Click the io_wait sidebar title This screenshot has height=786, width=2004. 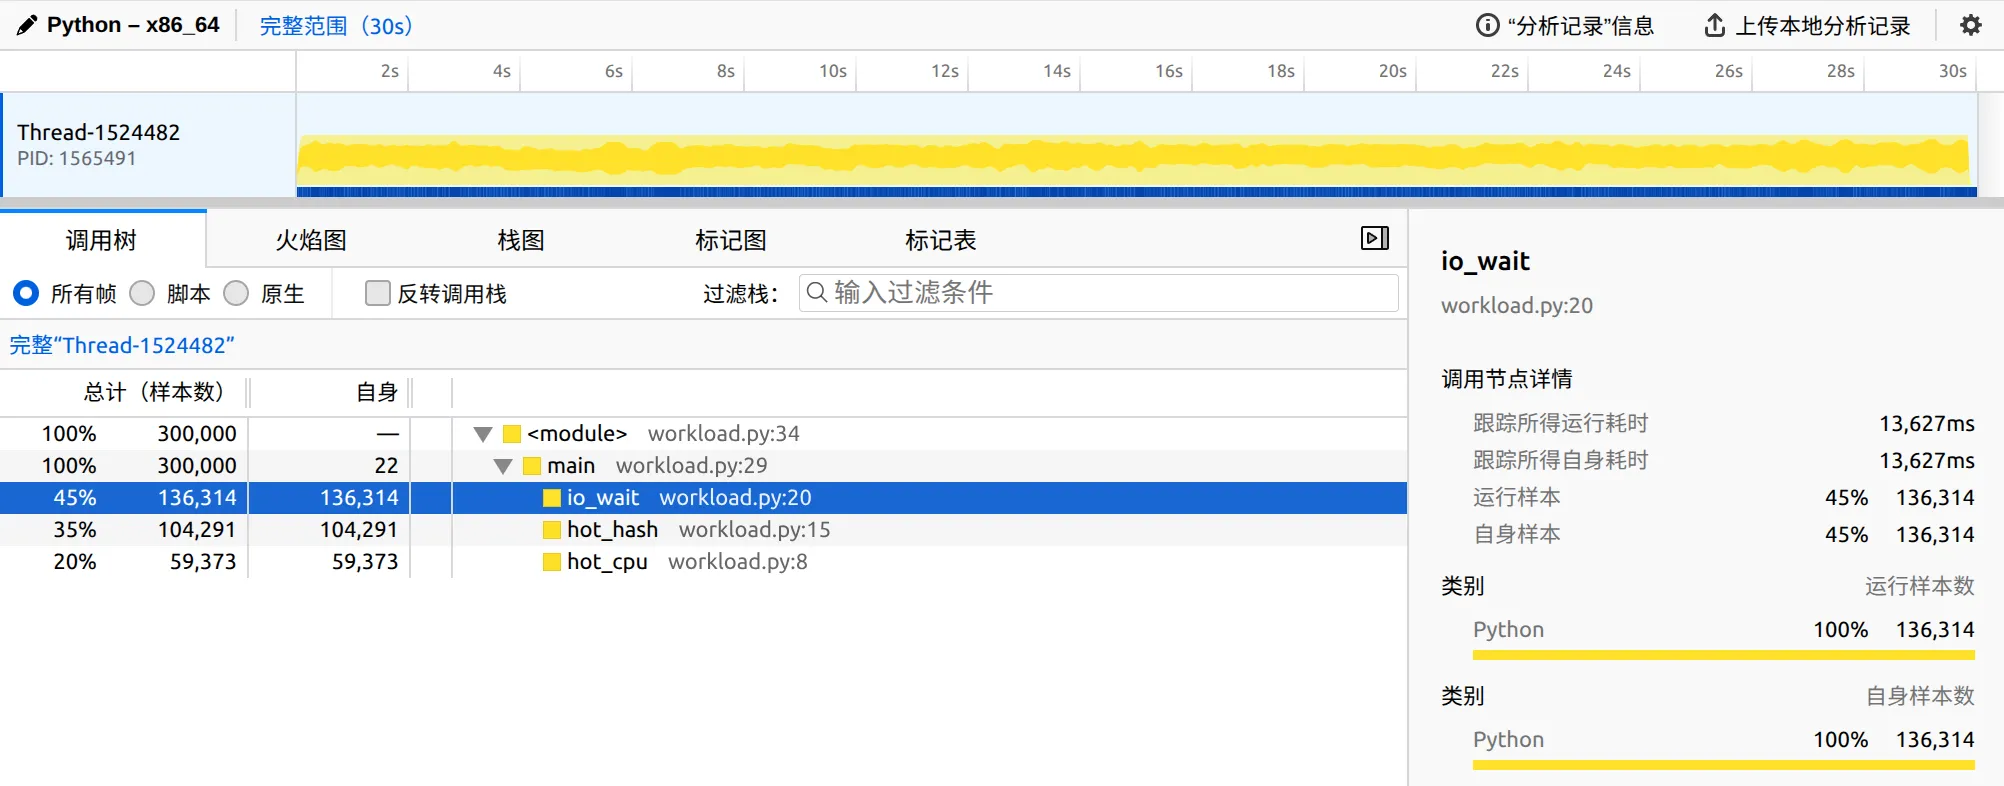[1485, 261]
